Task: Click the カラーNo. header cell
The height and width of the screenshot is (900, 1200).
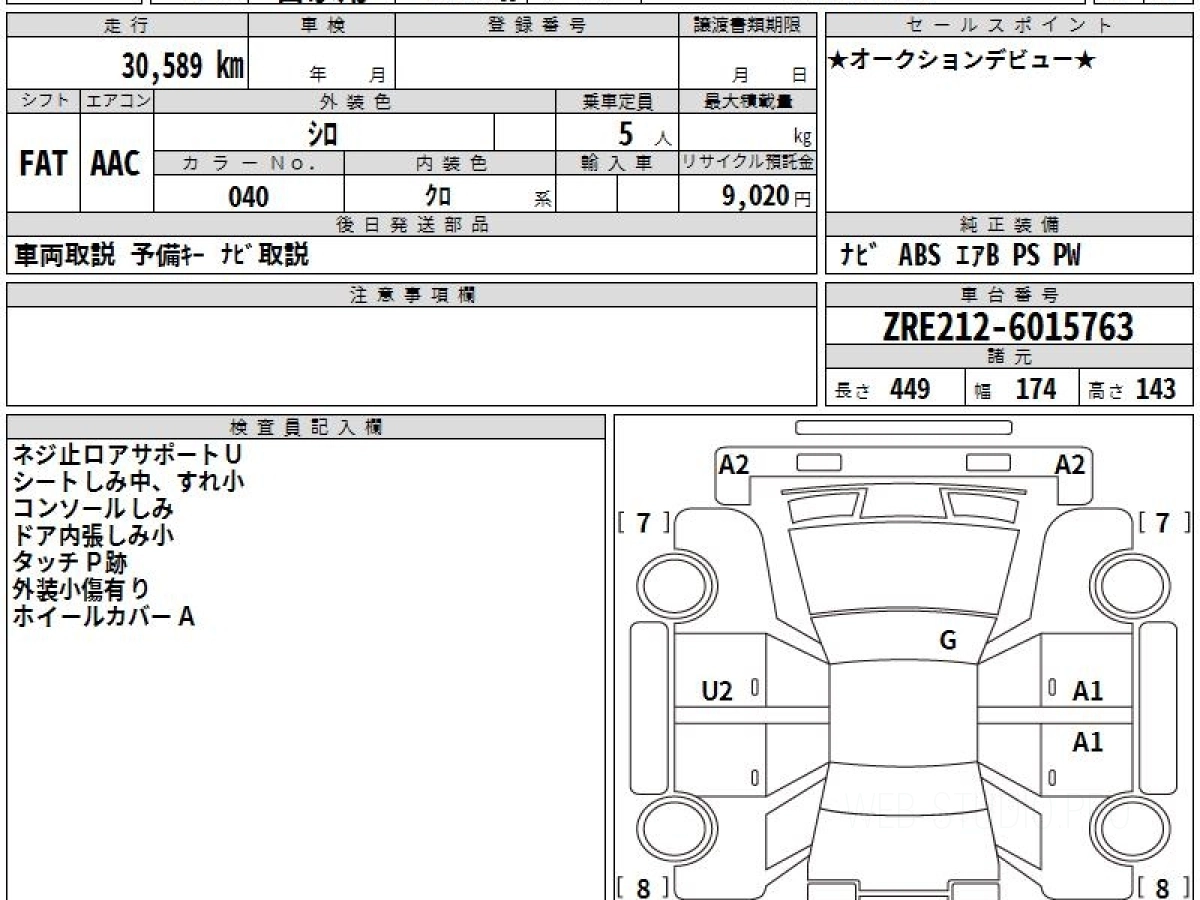Action: pos(249,163)
